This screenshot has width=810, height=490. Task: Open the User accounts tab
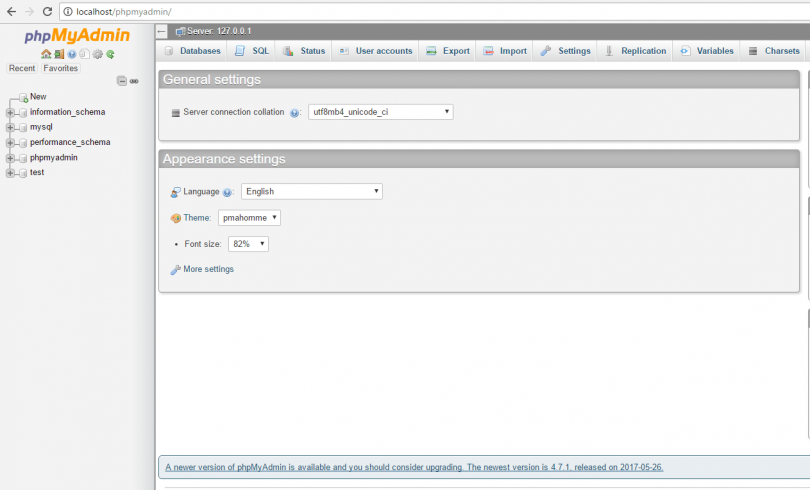(x=376, y=51)
